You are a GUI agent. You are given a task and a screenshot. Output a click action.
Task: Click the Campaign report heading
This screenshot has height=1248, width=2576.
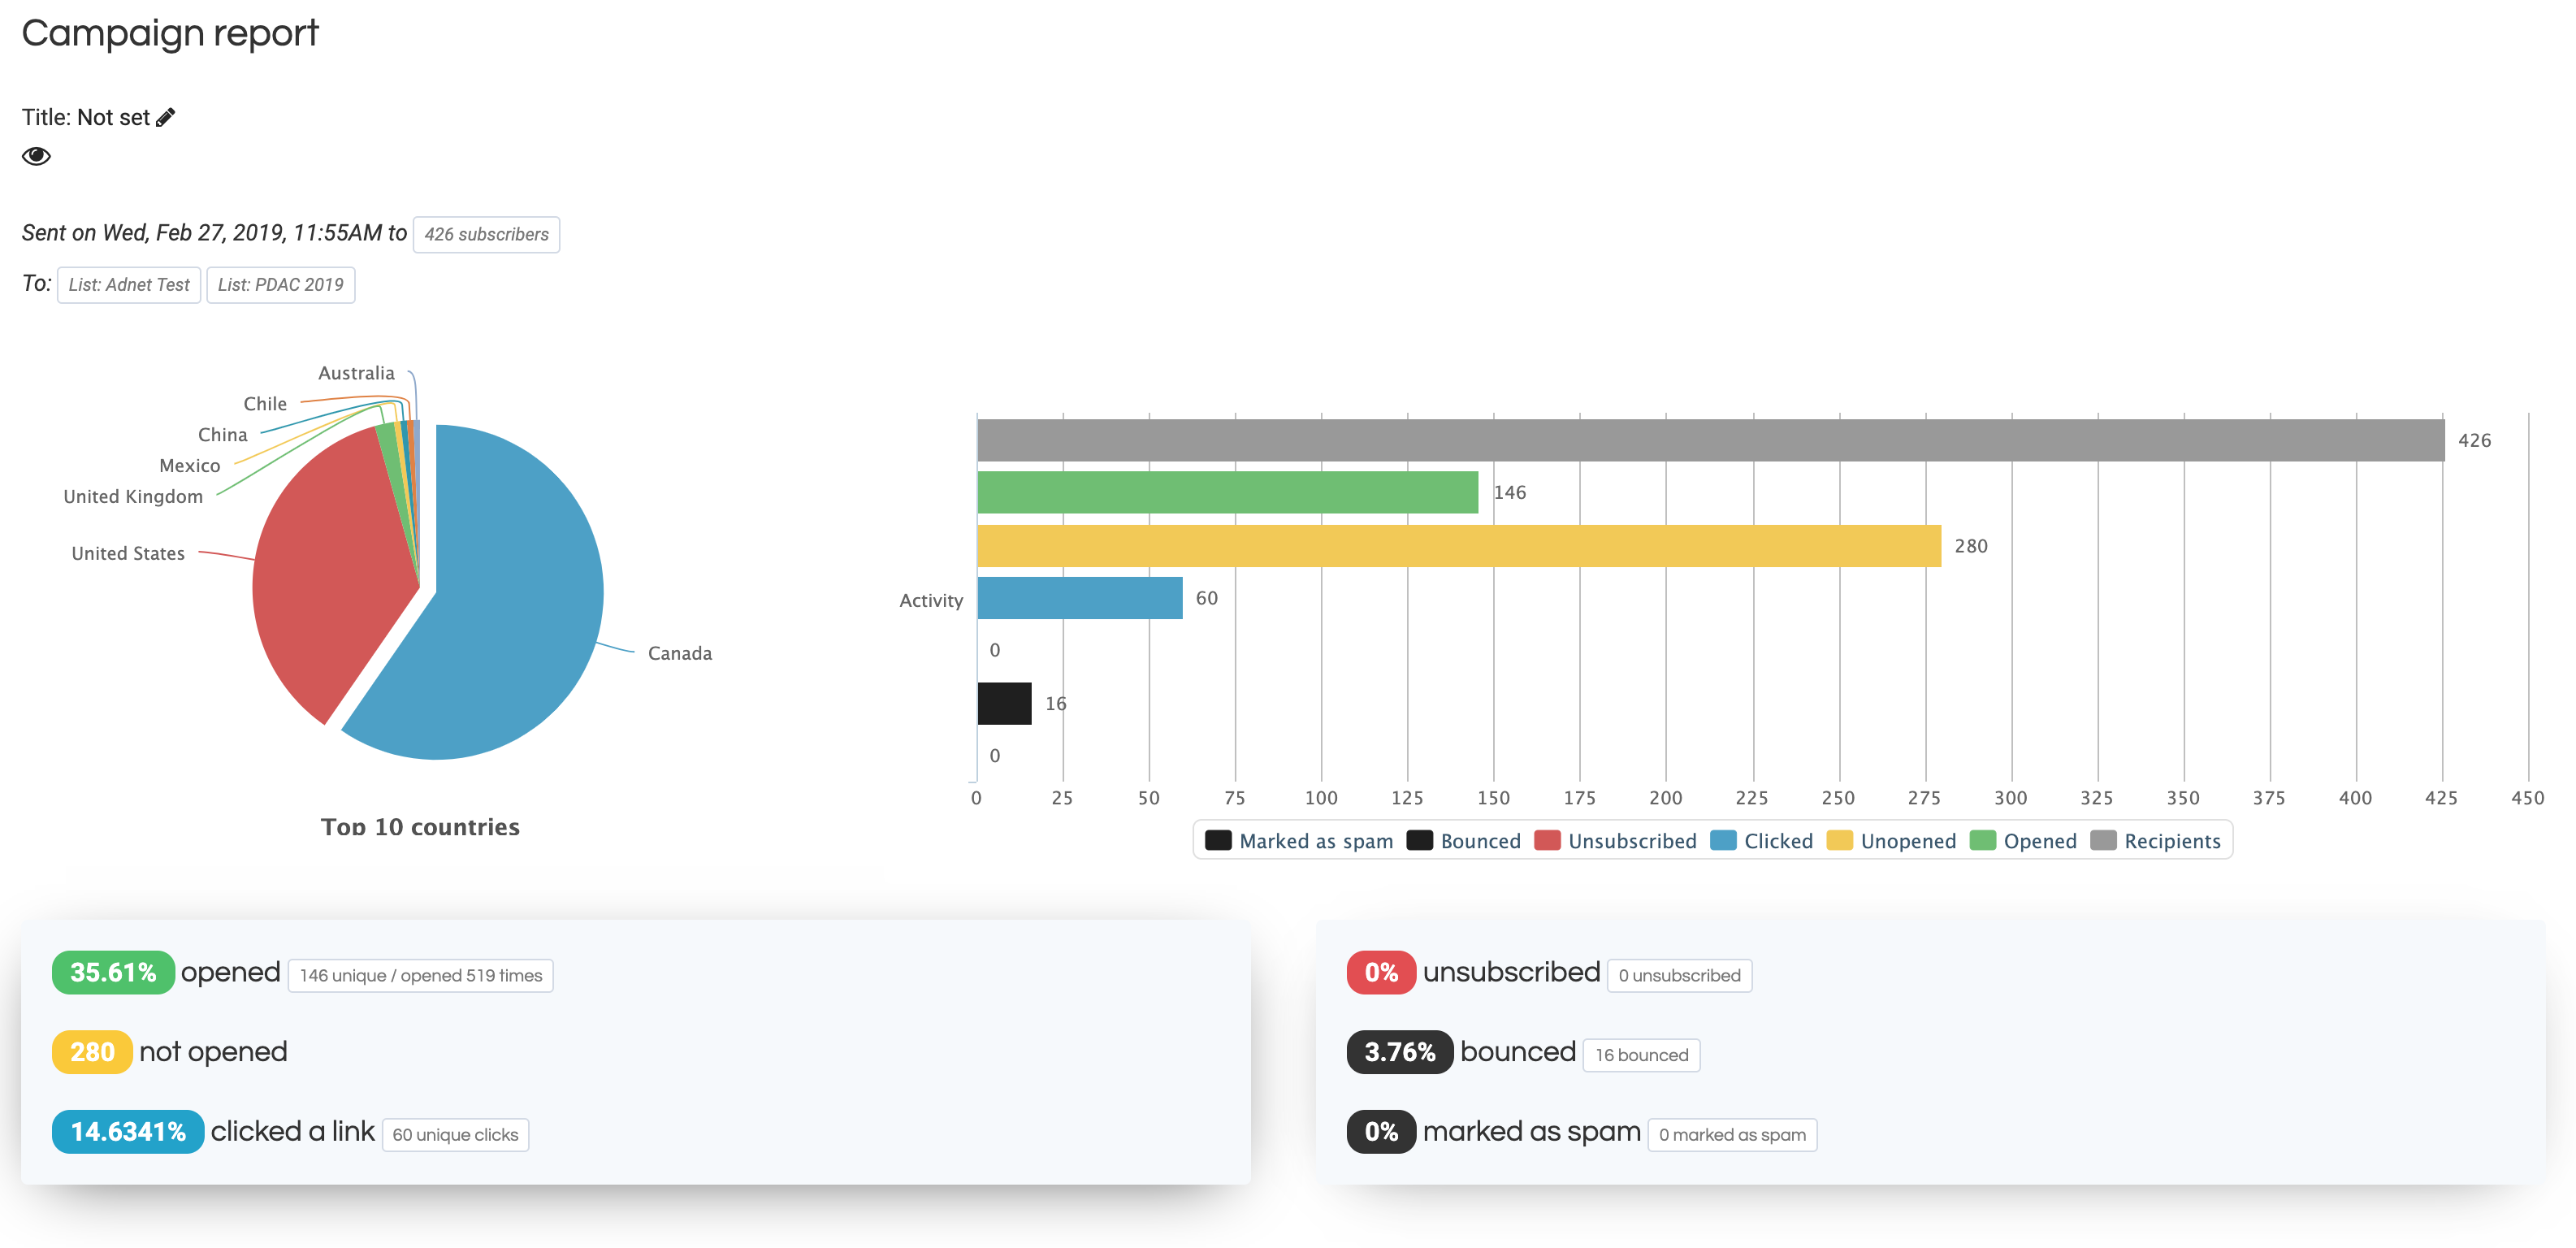click(170, 33)
